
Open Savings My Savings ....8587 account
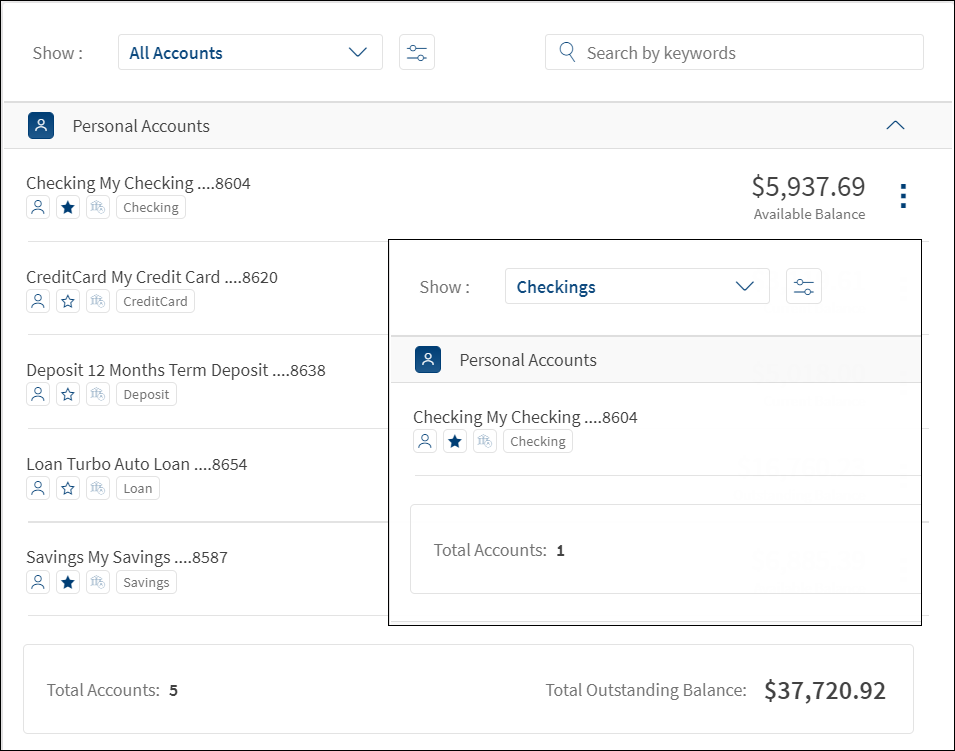point(127,557)
